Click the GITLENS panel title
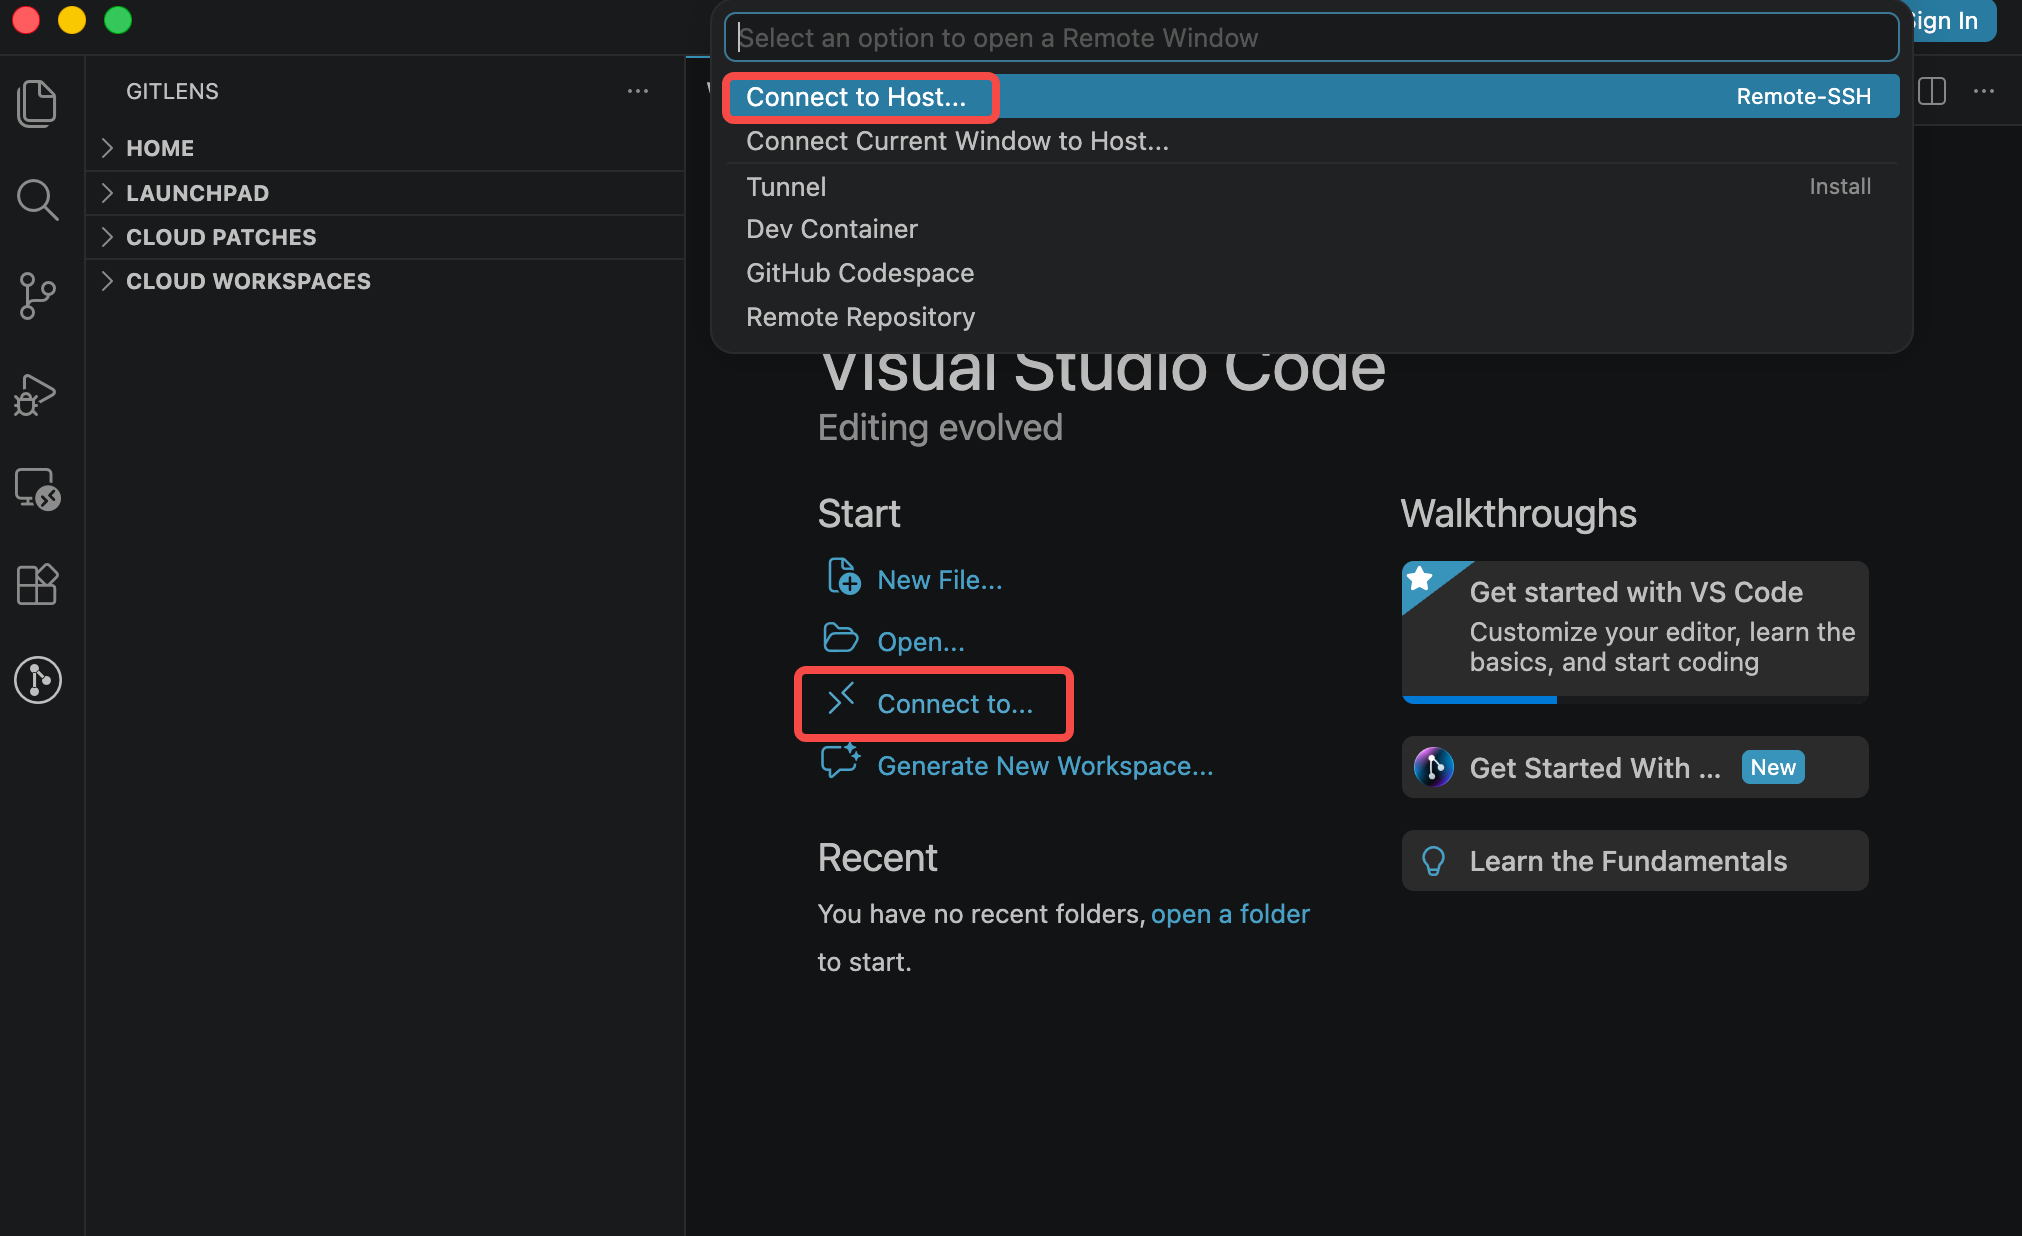Viewport: 2022px width, 1236px height. click(172, 91)
